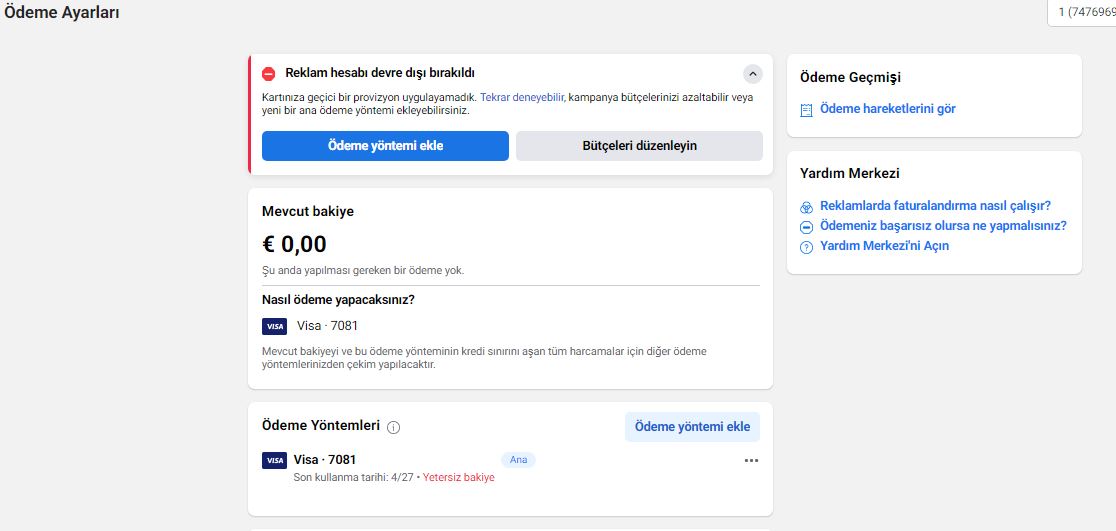Click the question mark icon beside Yardım Merkezi'ni Açın
Image resolution: width=1116 pixels, height=531 pixels.
[x=806, y=247]
